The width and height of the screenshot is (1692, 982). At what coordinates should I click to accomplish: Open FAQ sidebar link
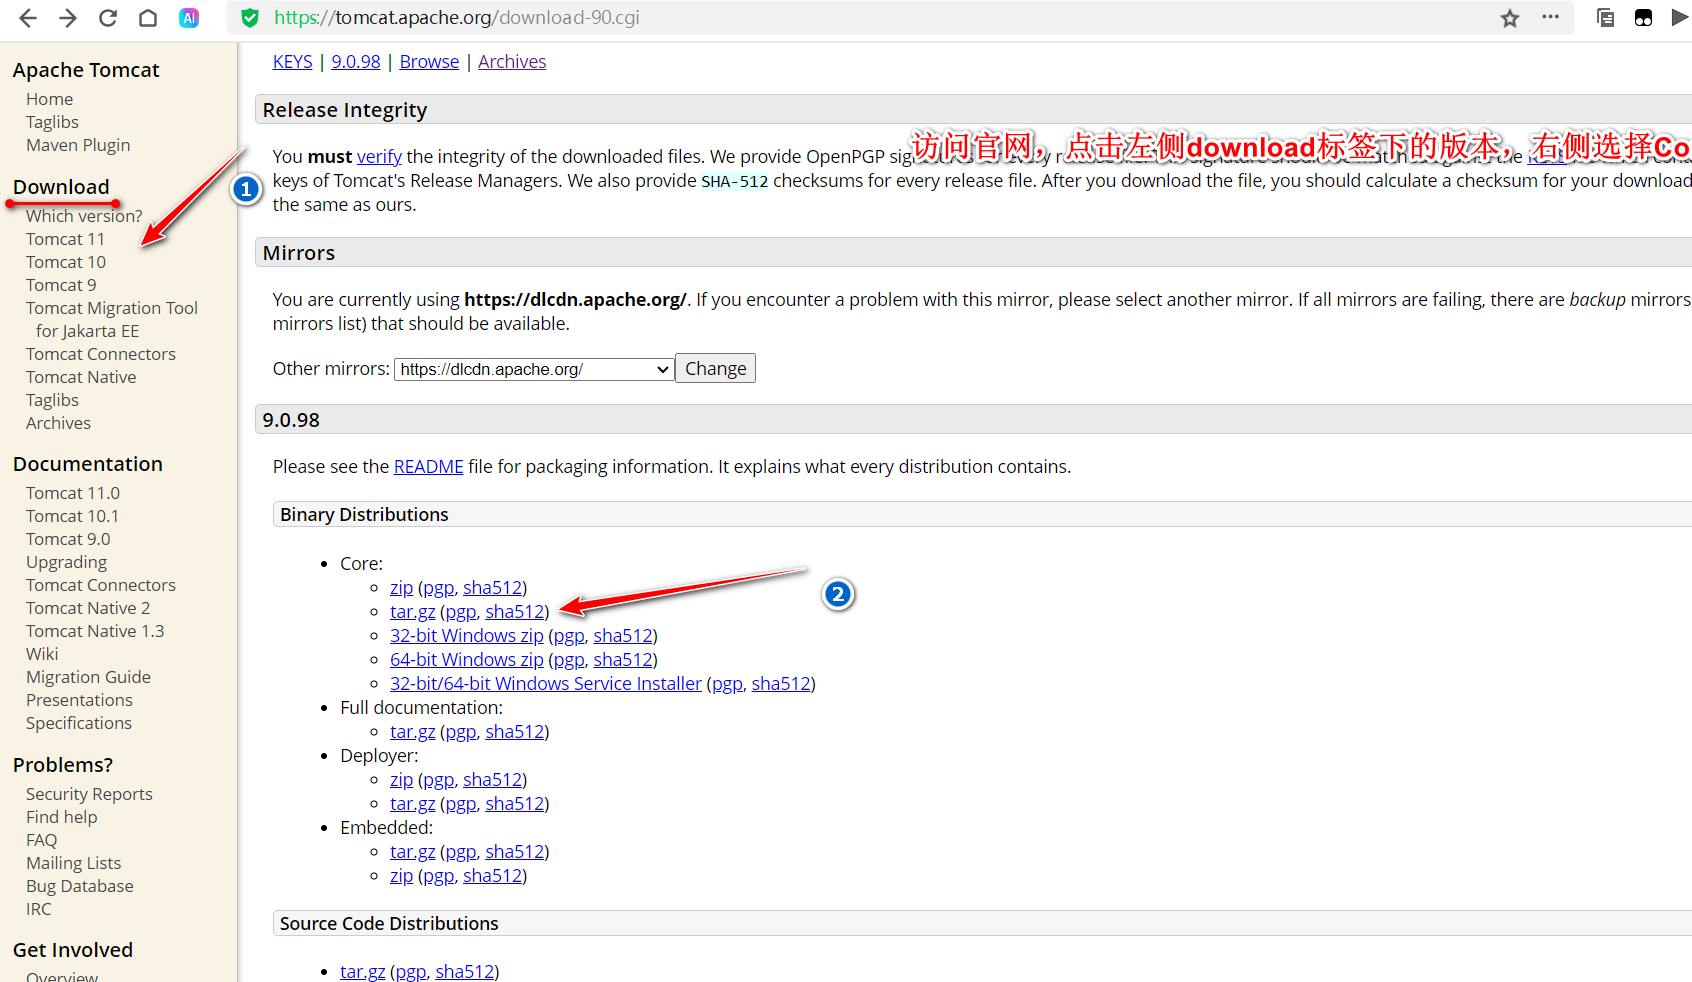42,840
